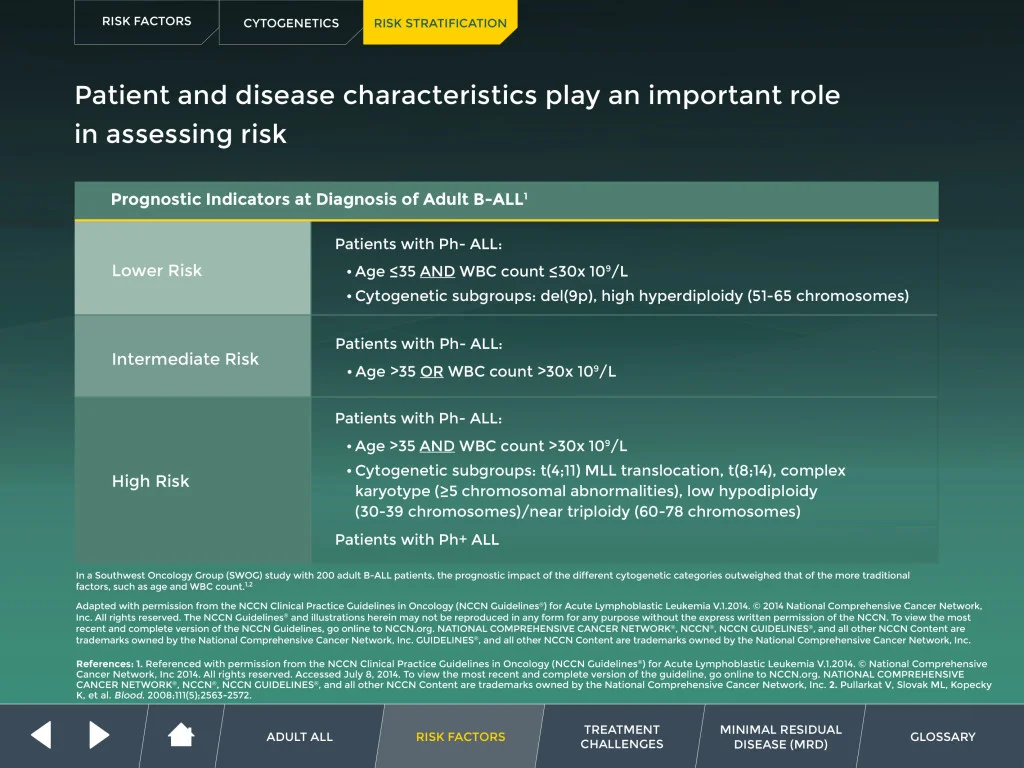Click the 'References:' footnote text
Viewport: 1024px width, 768px height.
click(534, 679)
